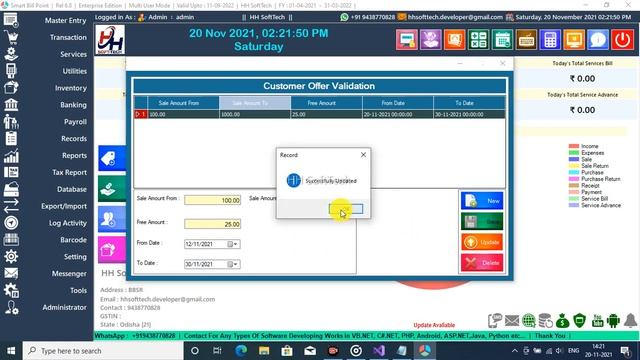Click the bar chart Reports icon
Image resolution: width=640 pixels, height=360 pixels.
pyautogui.click(x=11, y=156)
